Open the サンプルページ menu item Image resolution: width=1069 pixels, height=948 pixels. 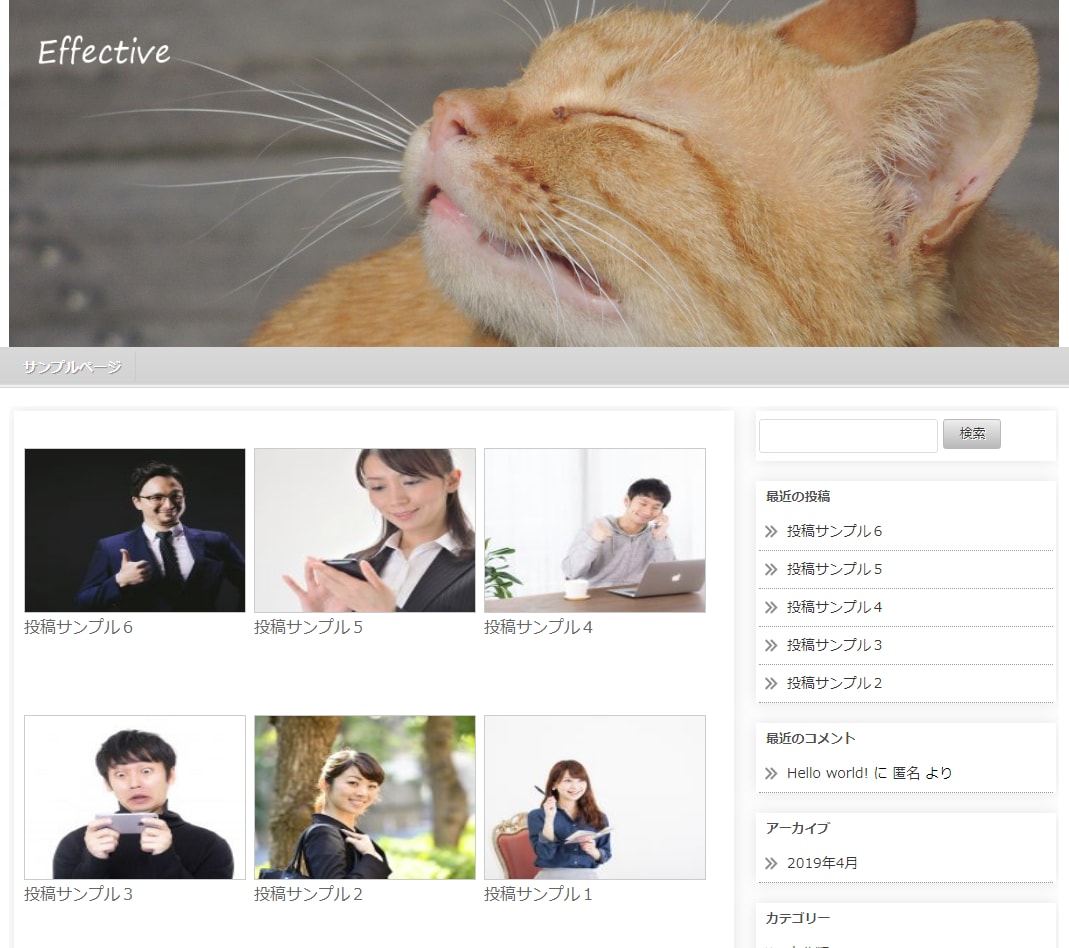[72, 367]
